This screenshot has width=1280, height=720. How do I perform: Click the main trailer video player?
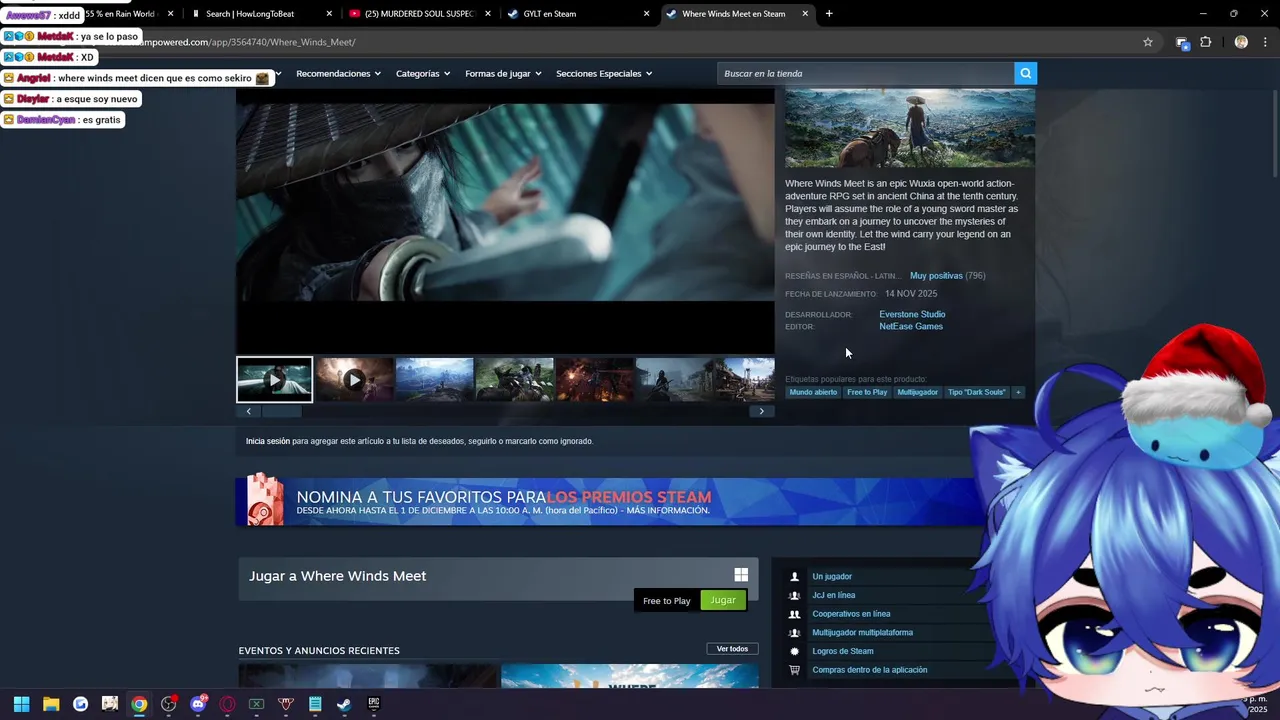505,221
